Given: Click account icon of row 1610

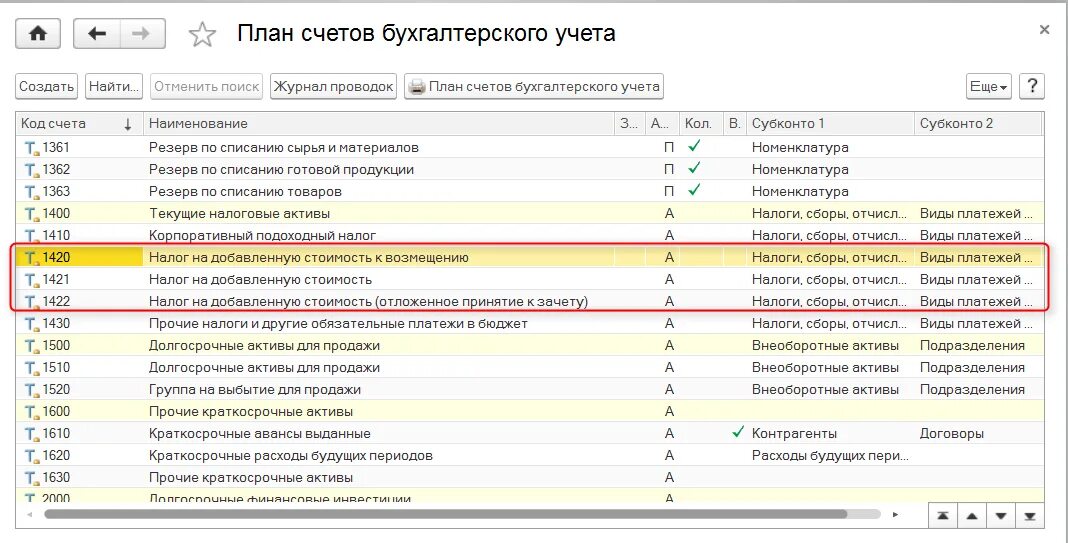Looking at the screenshot, I should pyautogui.click(x=31, y=433).
